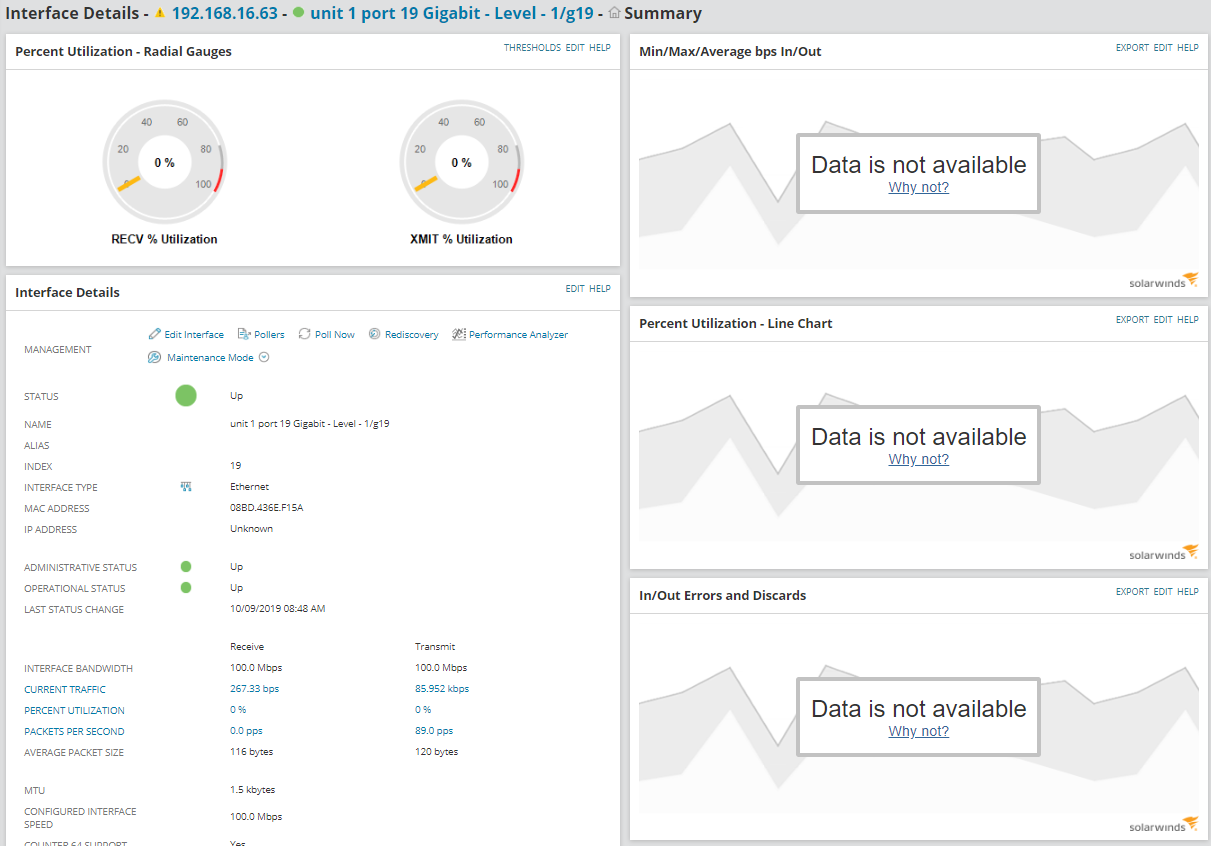Click Edit on Min/Max/Average bps chart
Viewport: 1211px width, 846px height.
coord(1163,48)
